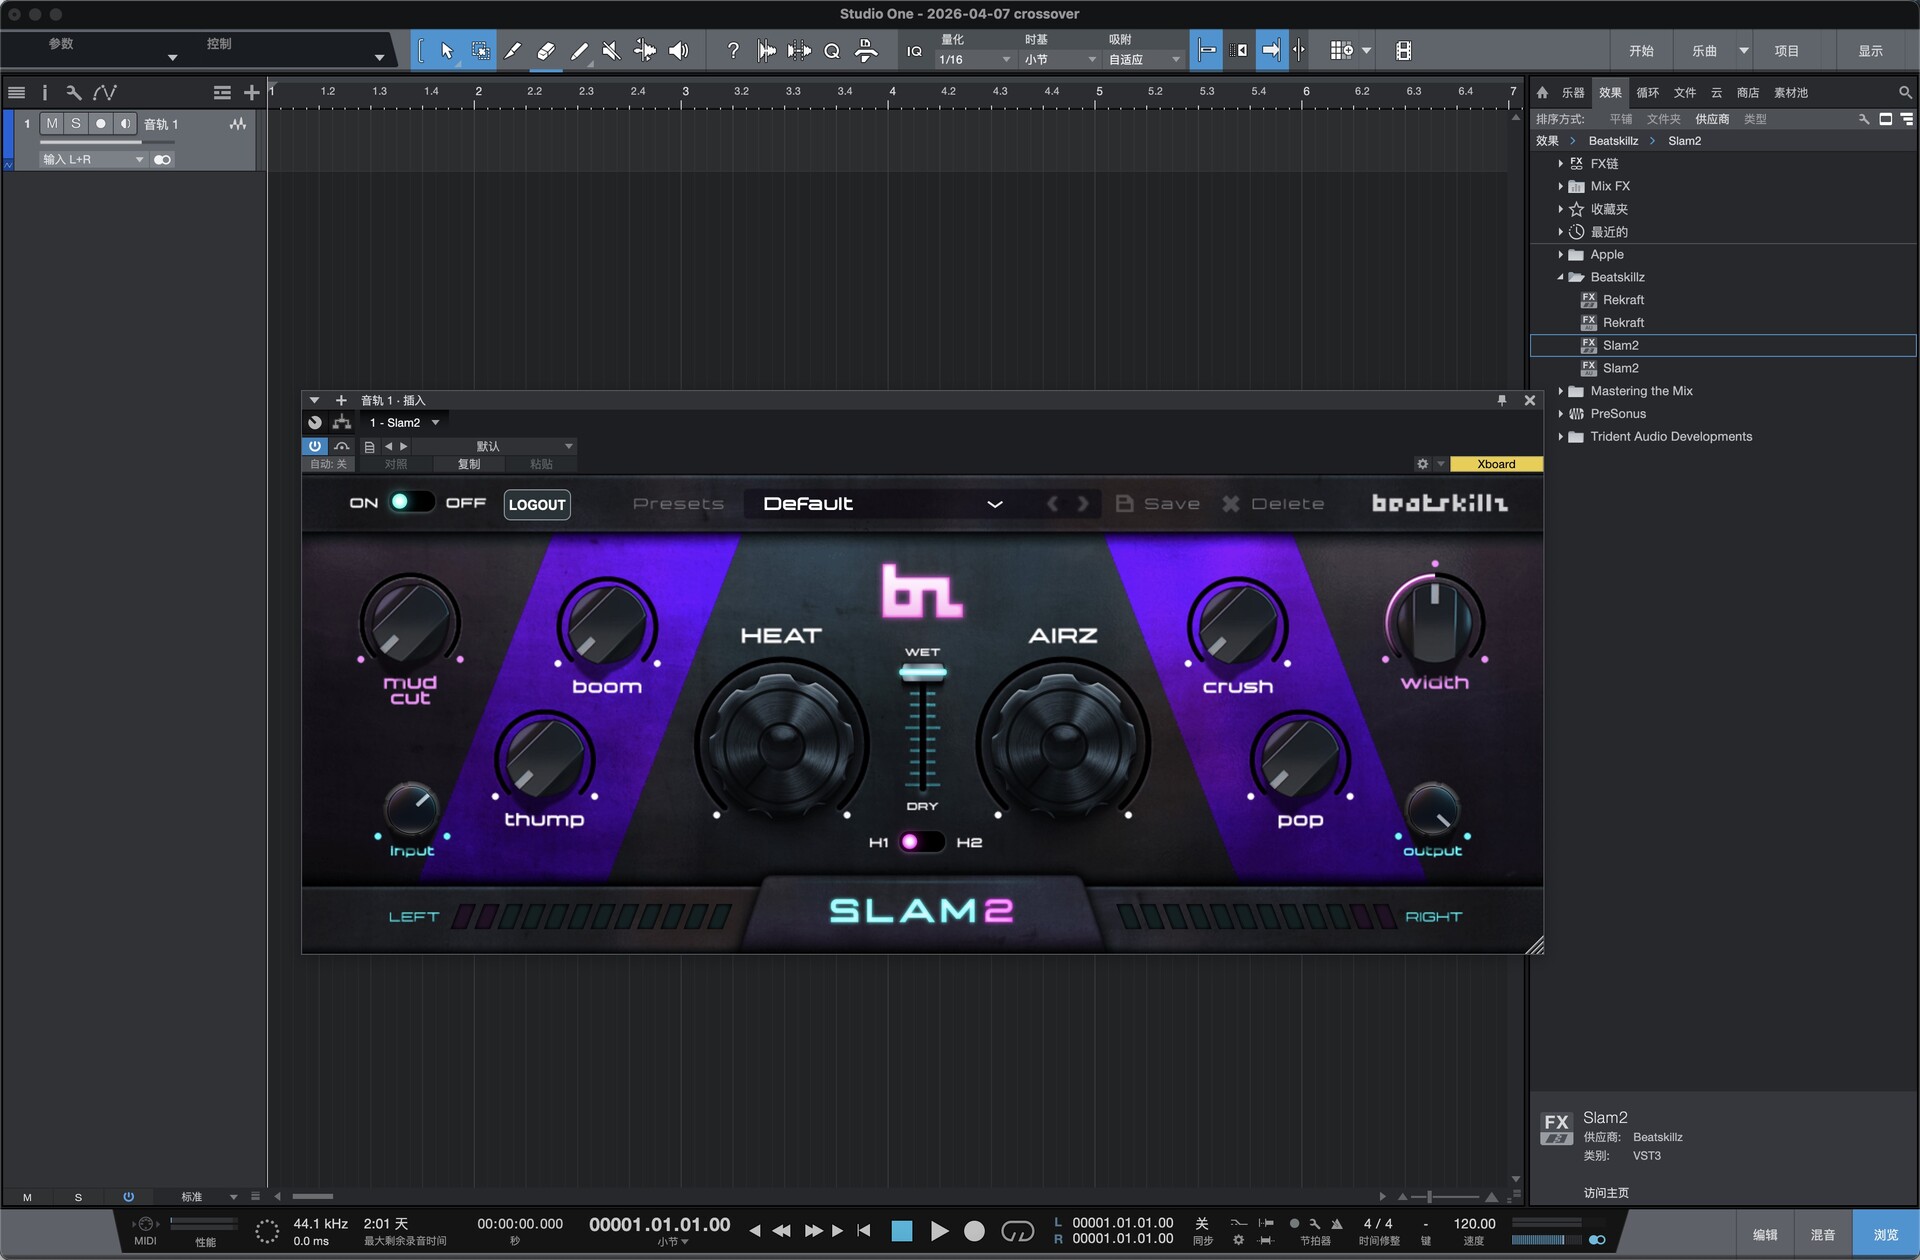The height and width of the screenshot is (1260, 1920).
Task: Click the 访问主页 link
Action: point(1606,1193)
